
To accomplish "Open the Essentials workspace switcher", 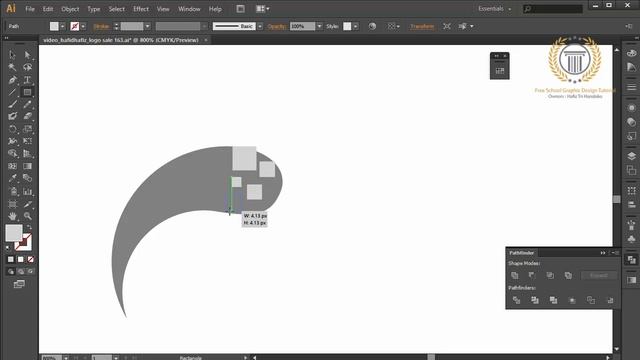I will click(x=494, y=9).
